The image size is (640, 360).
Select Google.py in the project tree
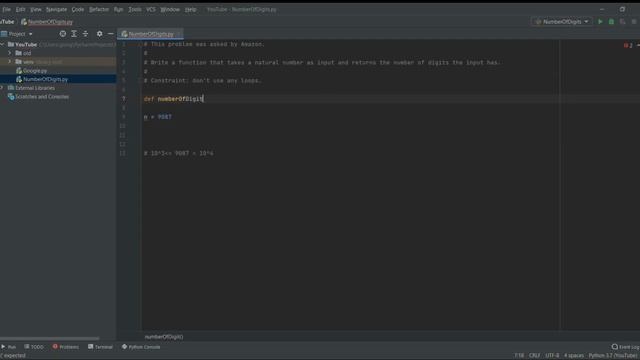coord(35,71)
